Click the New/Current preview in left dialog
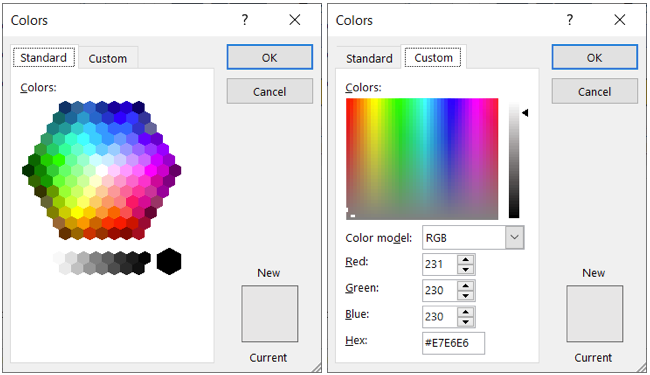 [x=269, y=314]
